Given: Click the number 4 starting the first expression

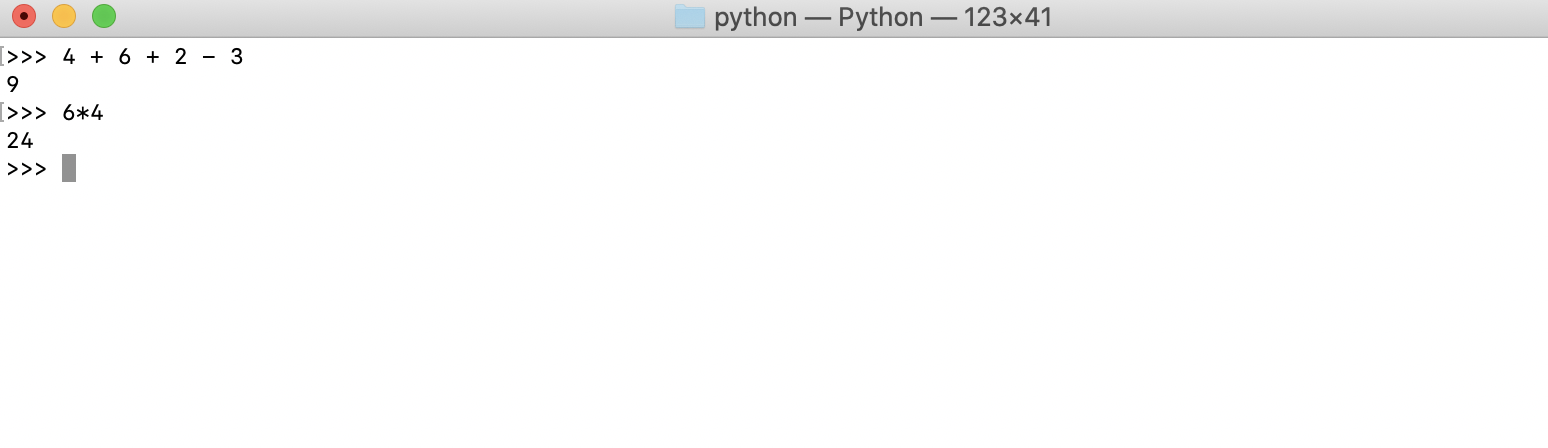Looking at the screenshot, I should click(x=69, y=57).
